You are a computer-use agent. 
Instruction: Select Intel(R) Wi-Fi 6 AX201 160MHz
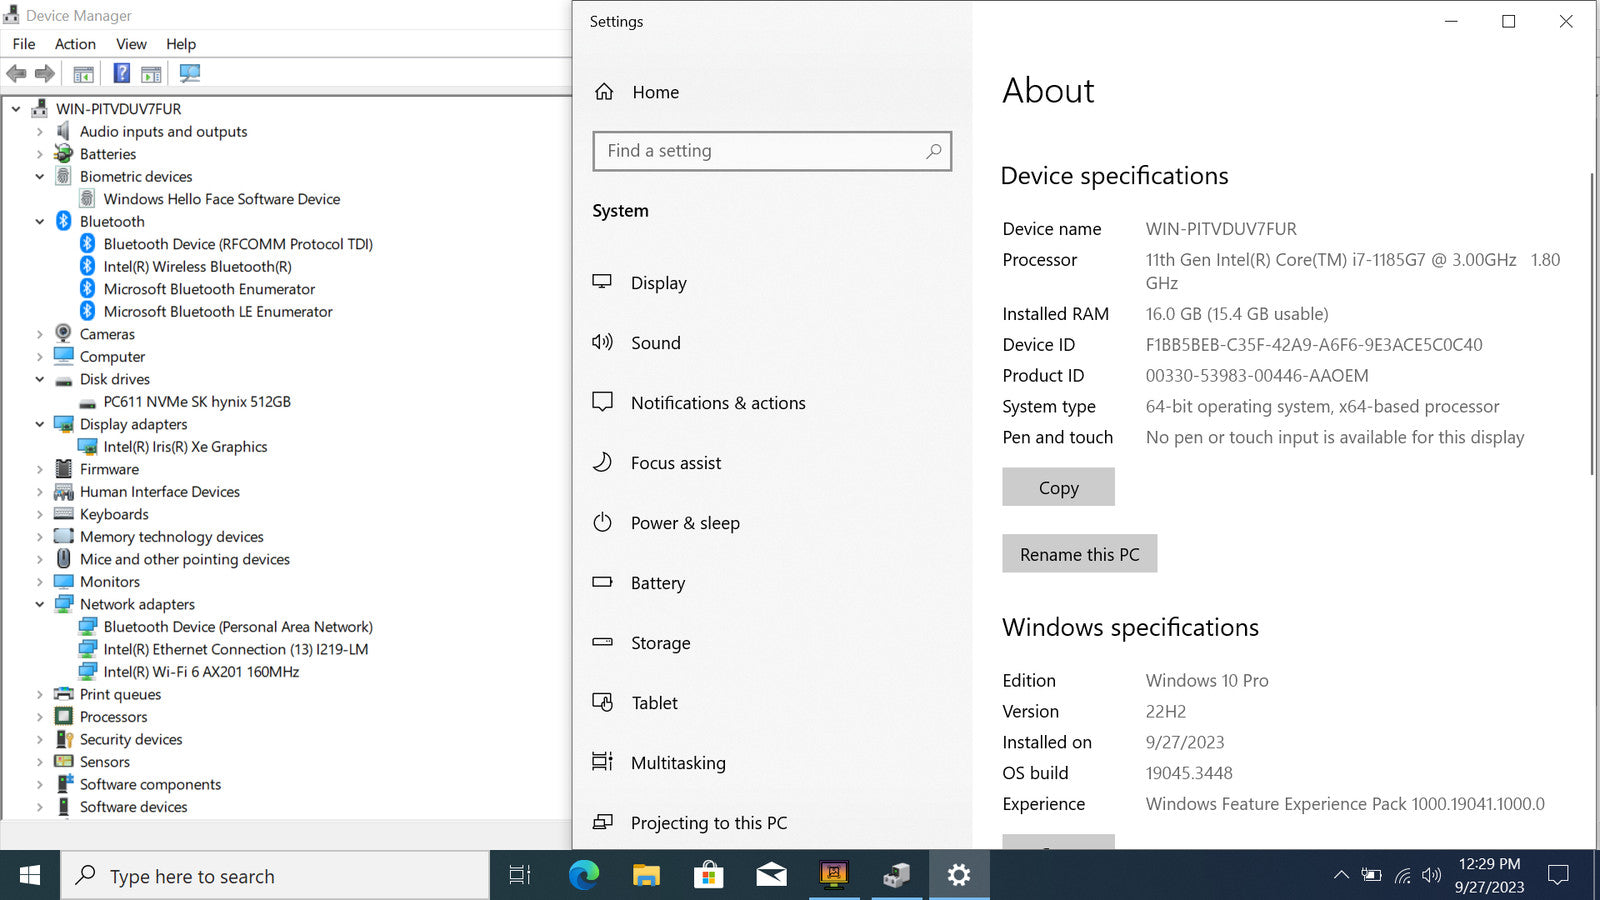(x=201, y=672)
